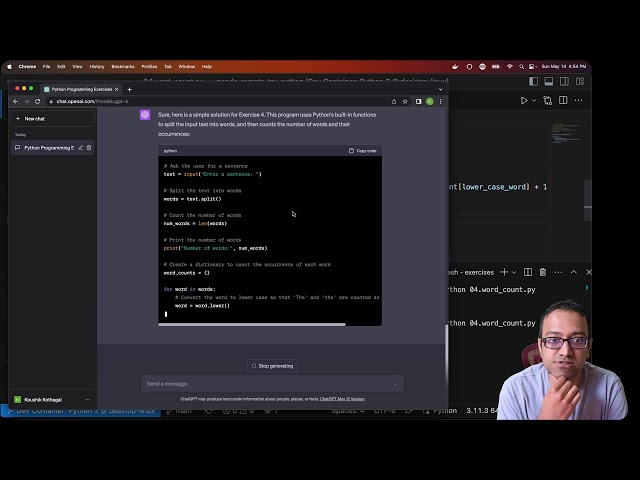640x480 pixels.
Task: Copy code from the python code block
Action: point(362,151)
